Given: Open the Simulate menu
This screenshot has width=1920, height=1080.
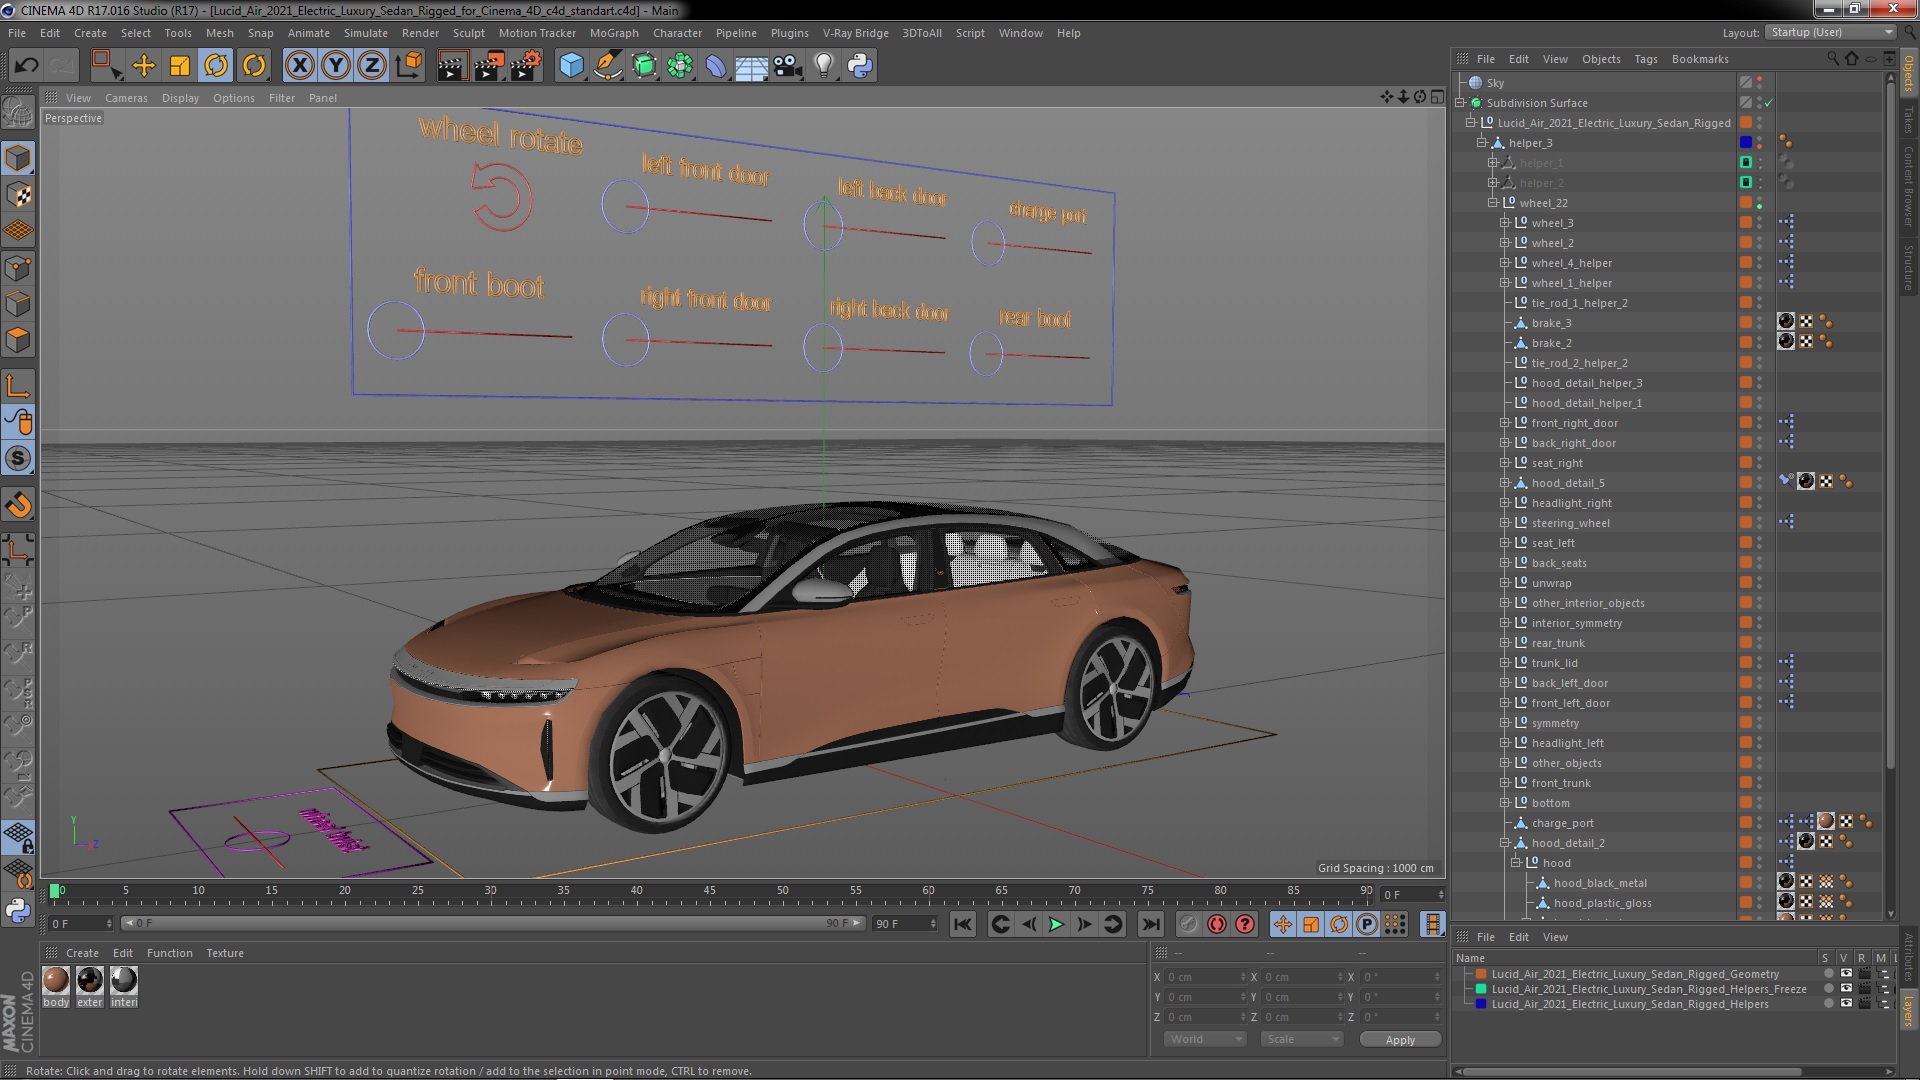Looking at the screenshot, I should coord(366,33).
